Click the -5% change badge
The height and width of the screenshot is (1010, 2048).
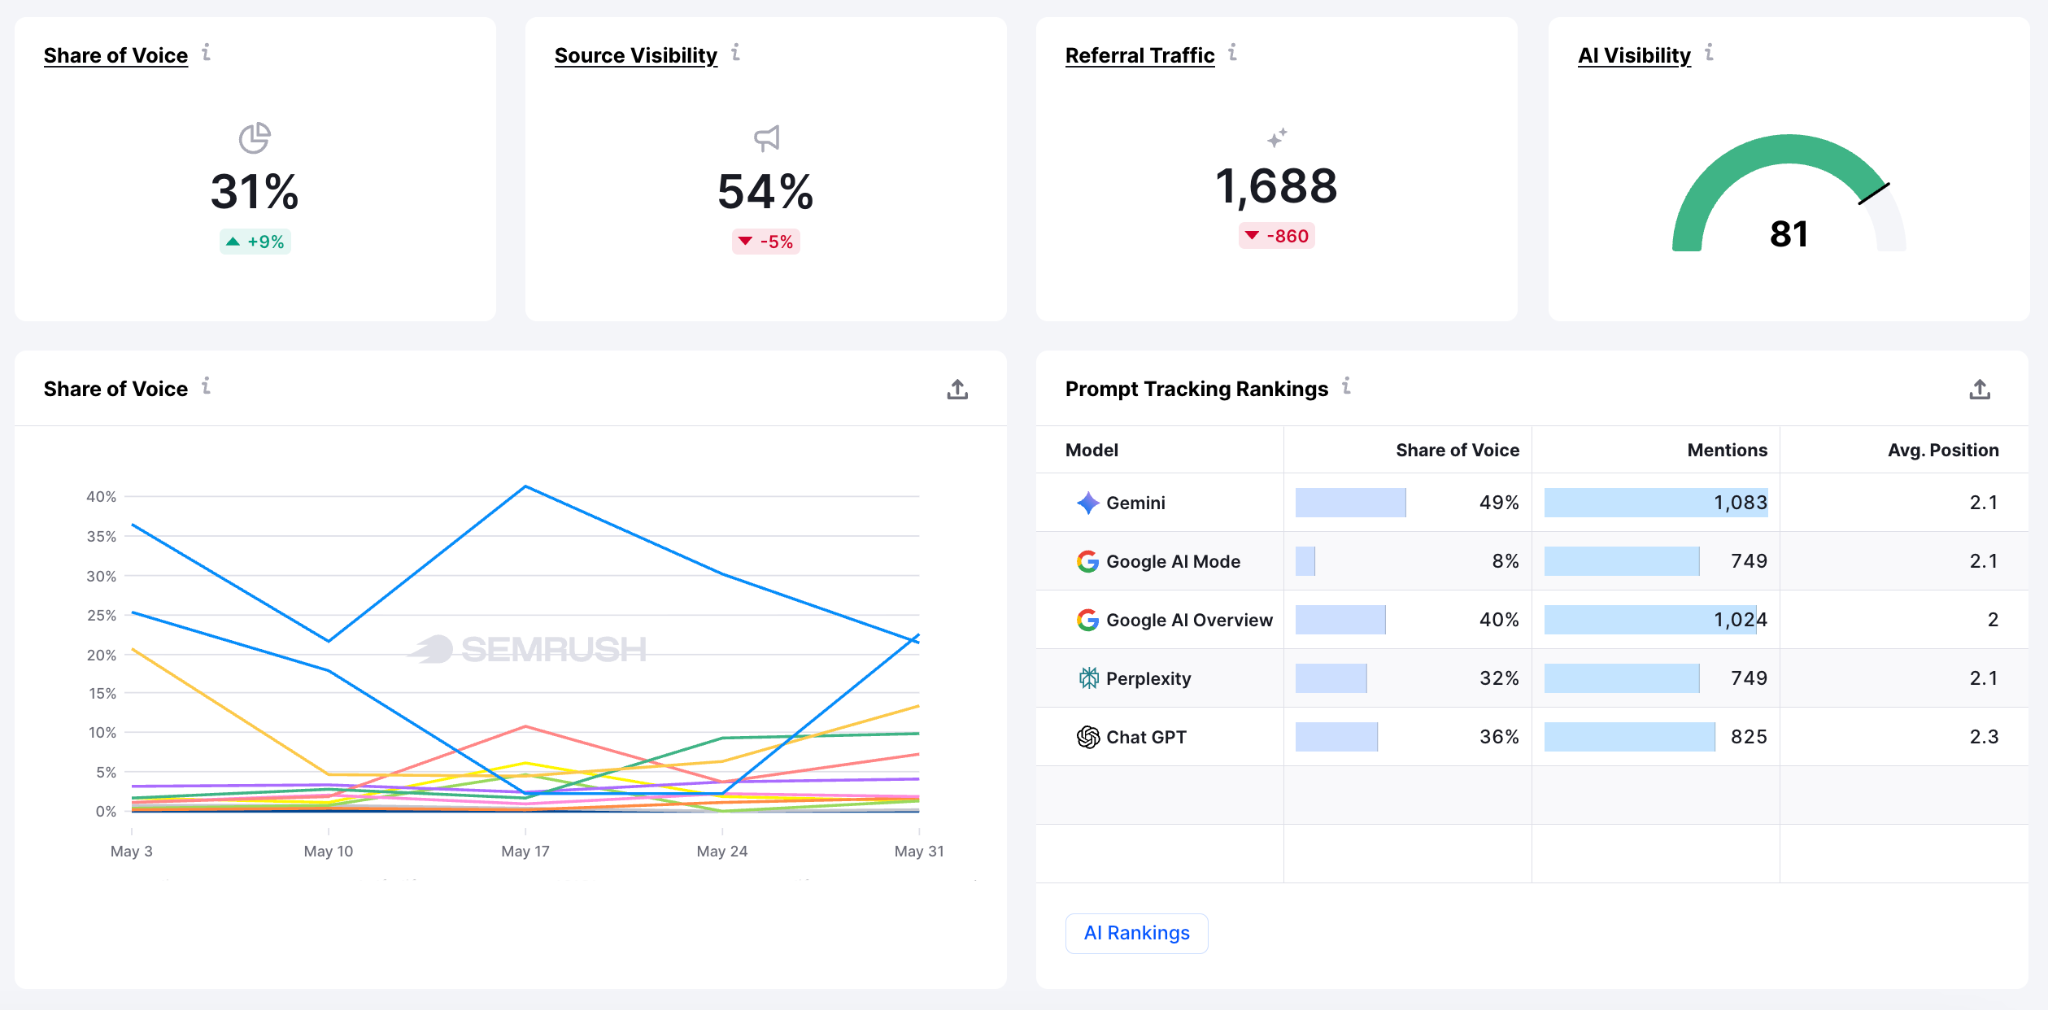[x=766, y=242]
